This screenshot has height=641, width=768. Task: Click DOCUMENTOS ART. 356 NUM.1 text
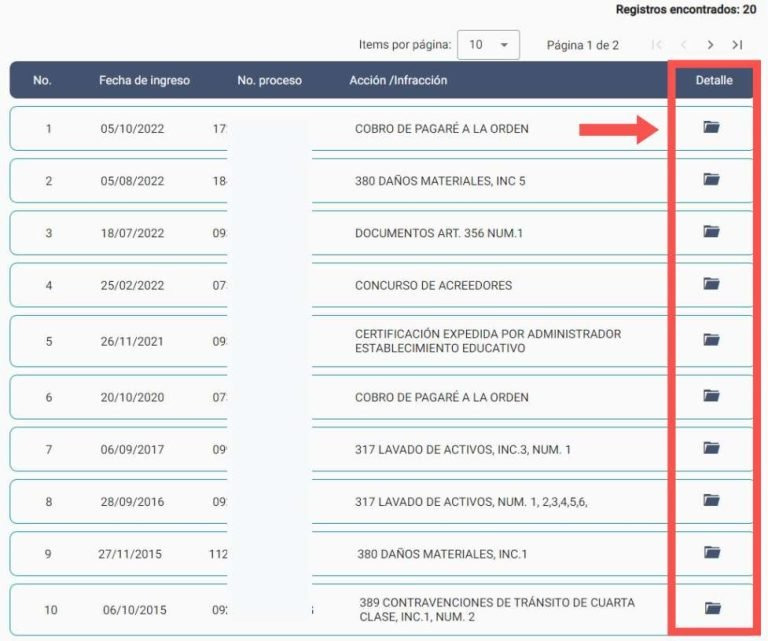click(439, 233)
